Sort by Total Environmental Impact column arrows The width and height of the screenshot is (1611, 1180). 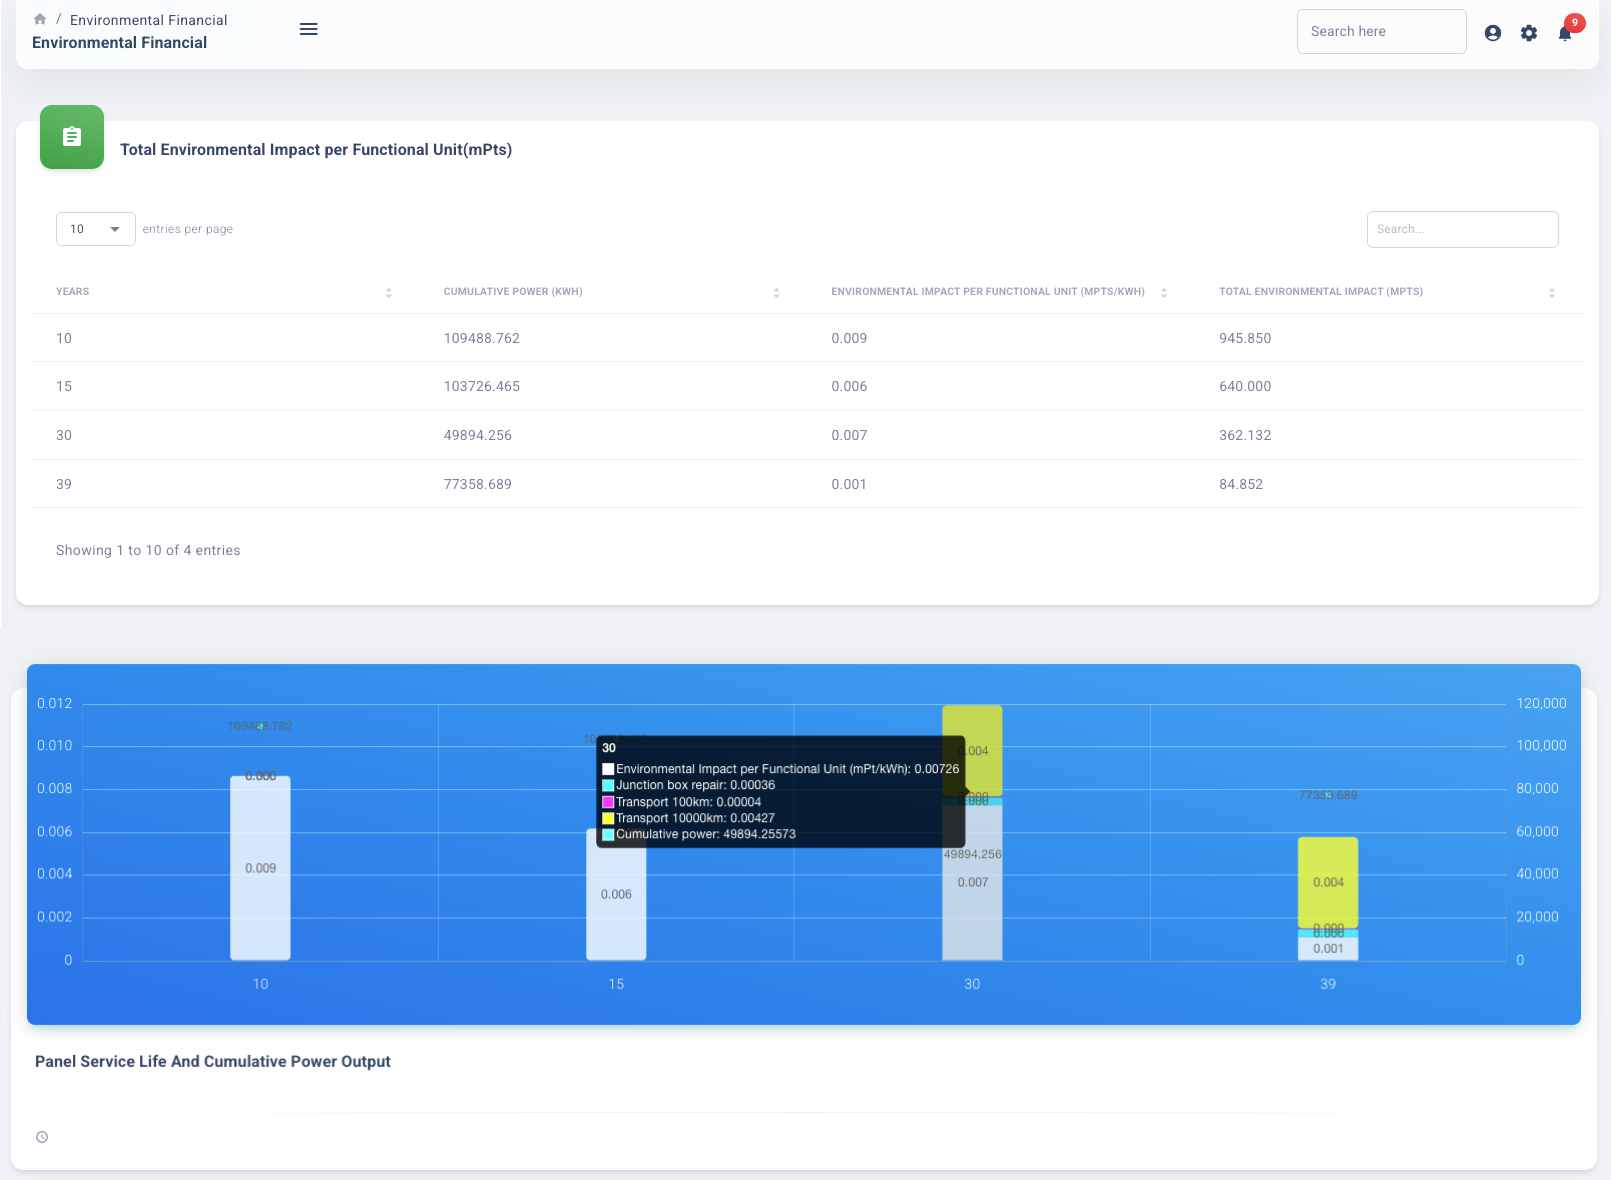click(x=1552, y=293)
